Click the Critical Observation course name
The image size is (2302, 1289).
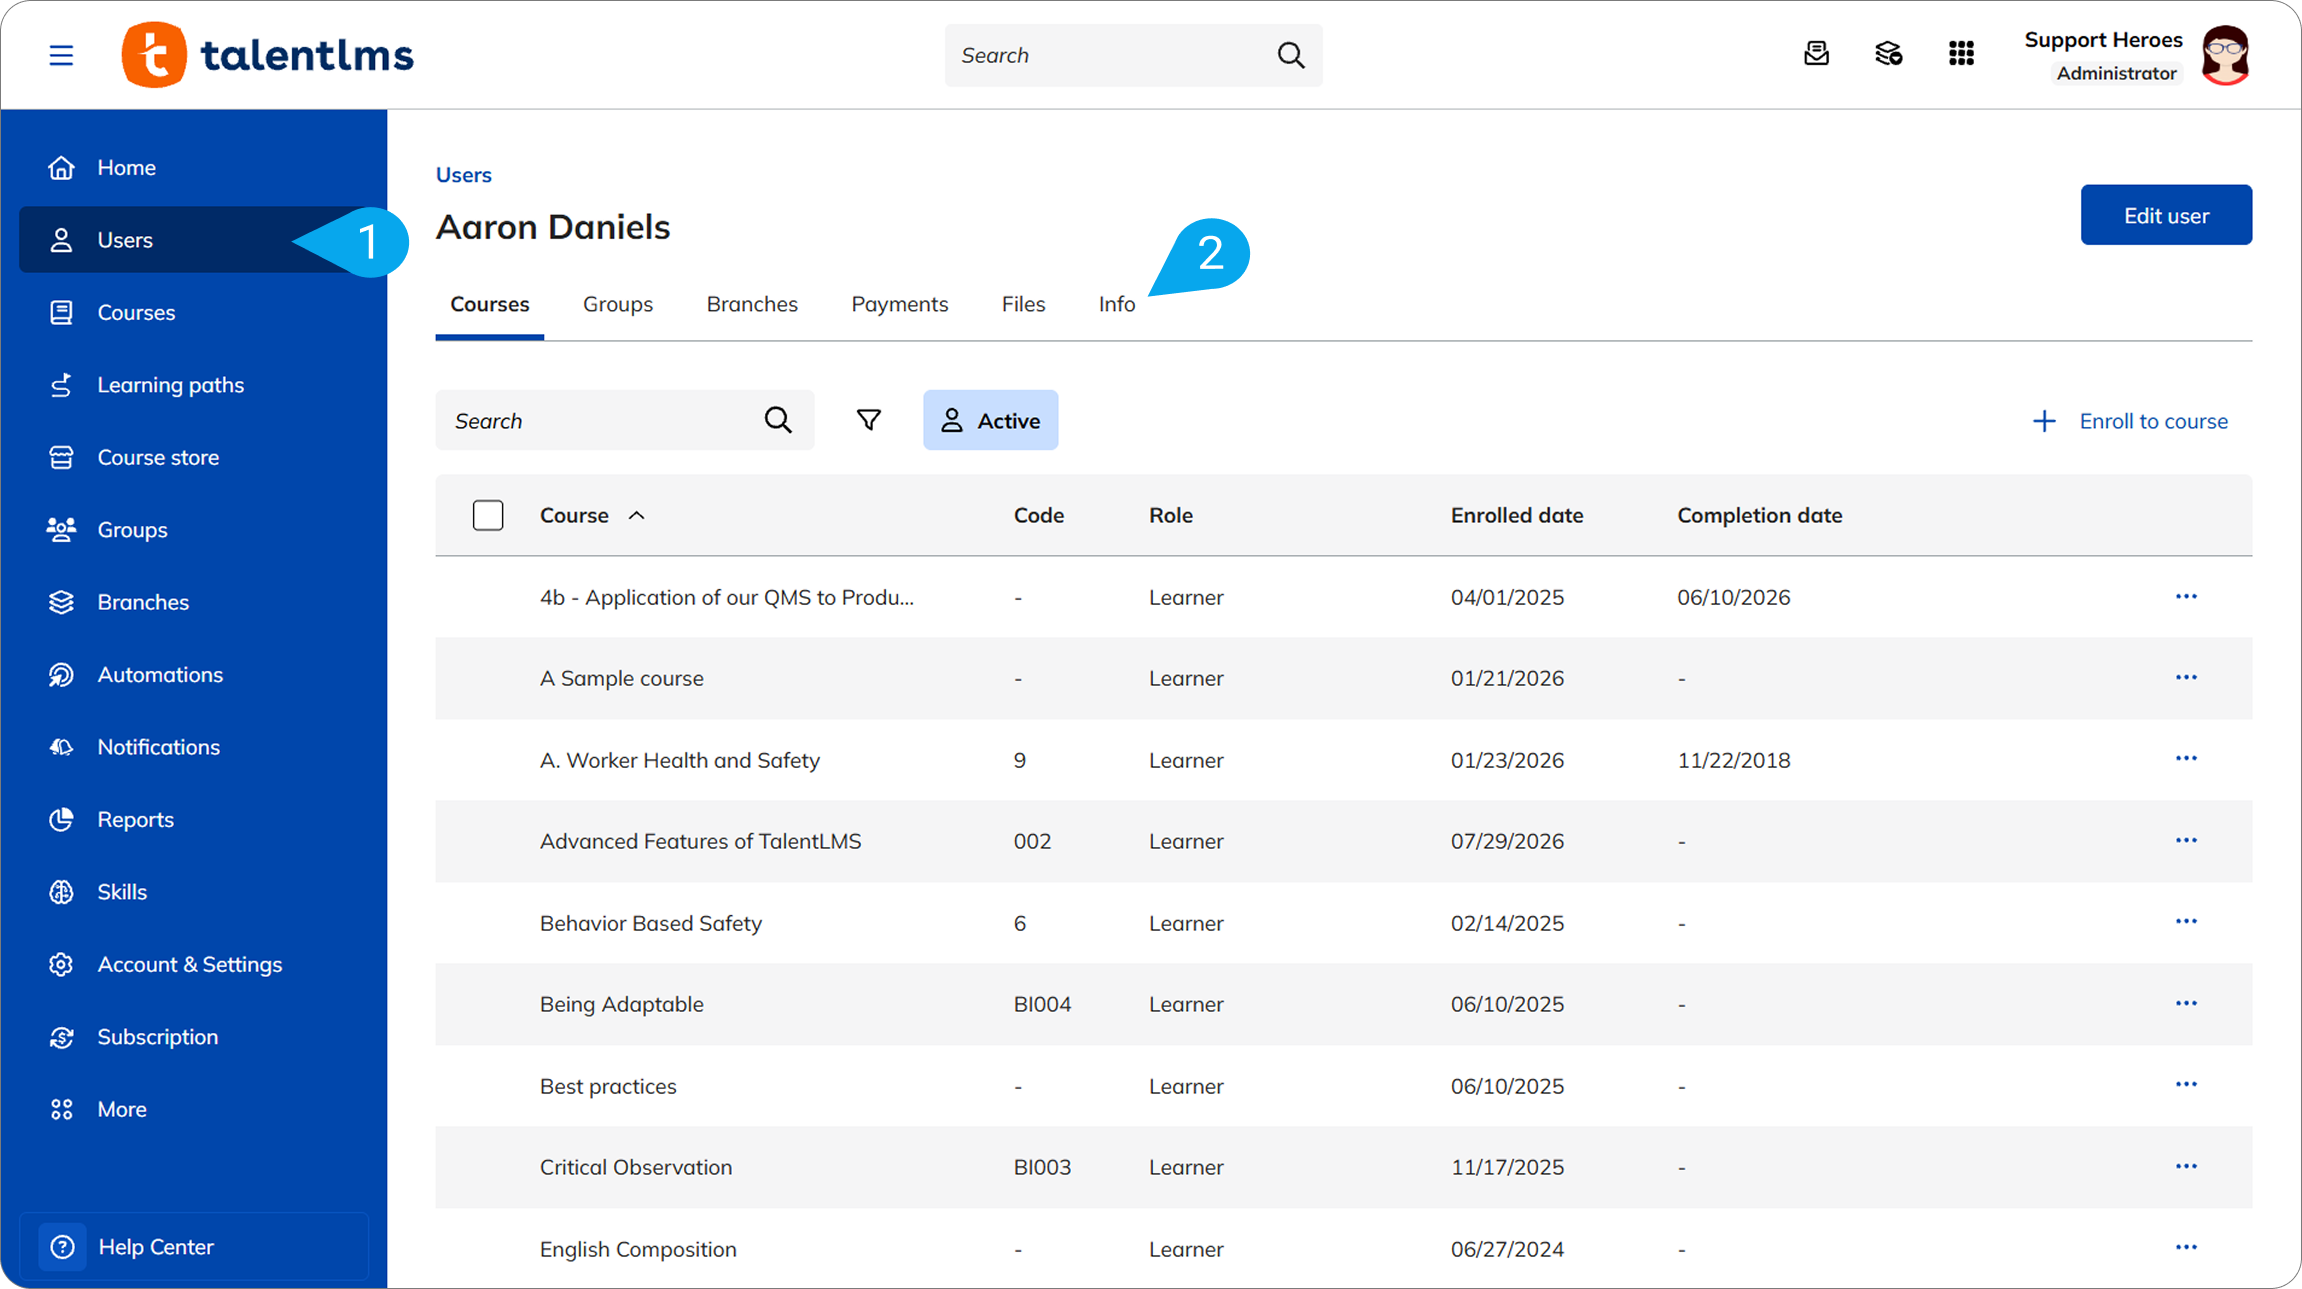pos(636,1167)
